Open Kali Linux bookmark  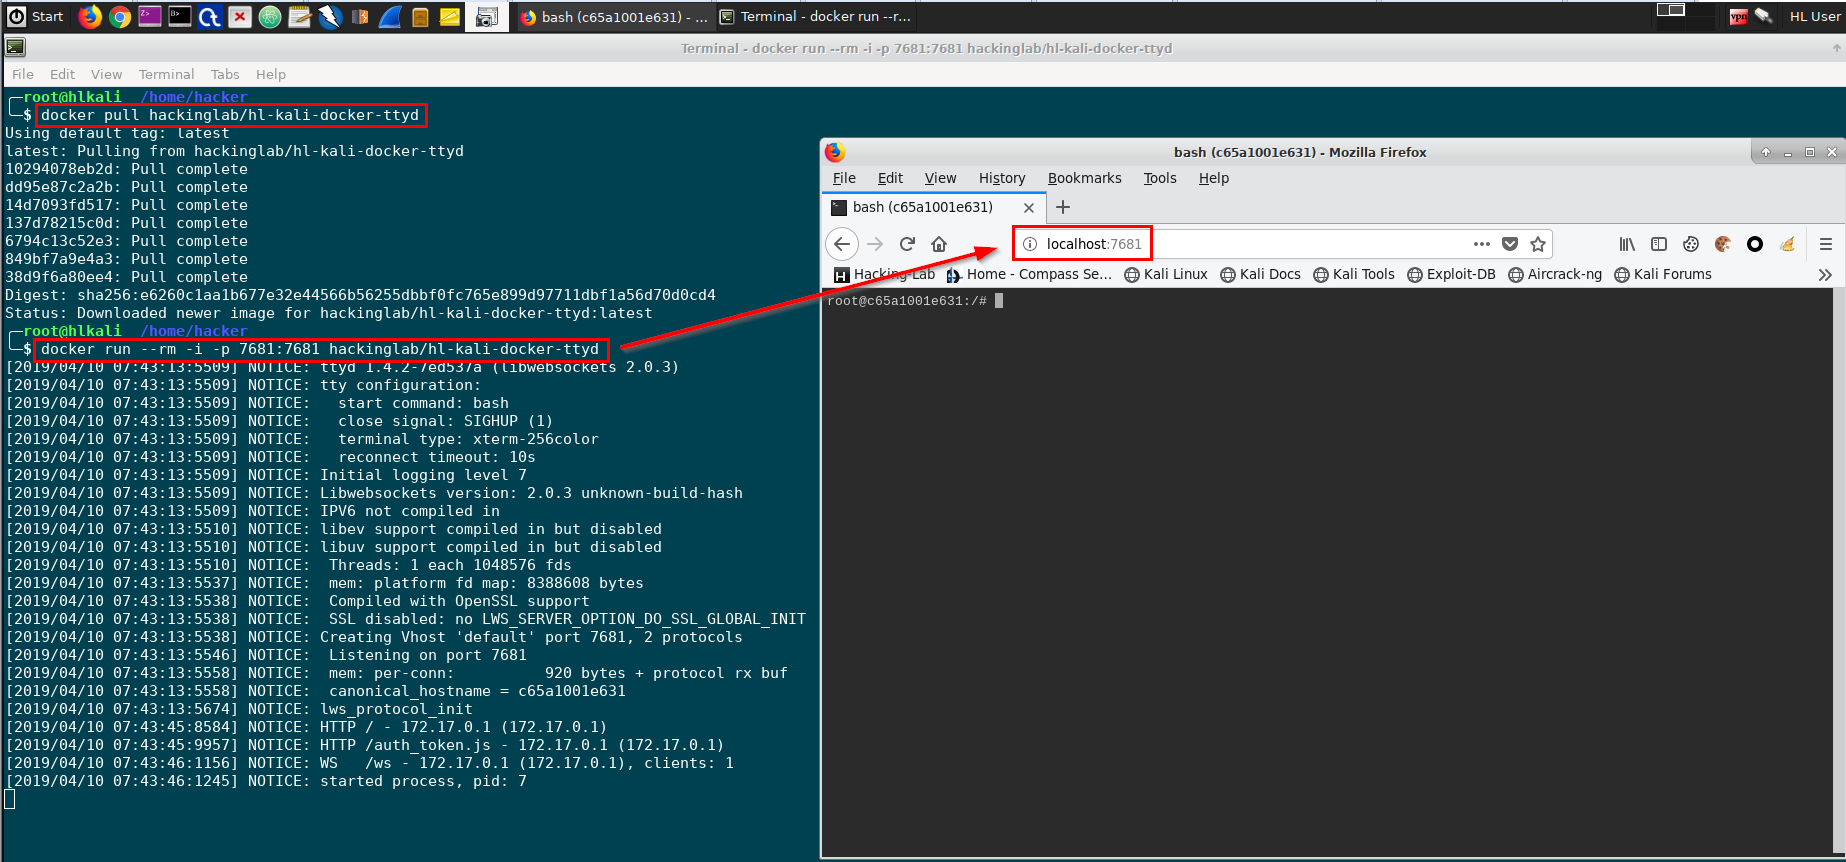coord(1166,274)
